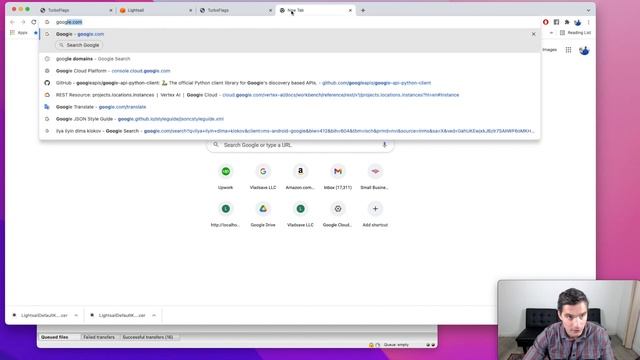Switch to the Lightsail tab
This screenshot has height=360, width=640.
click(x=155, y=10)
